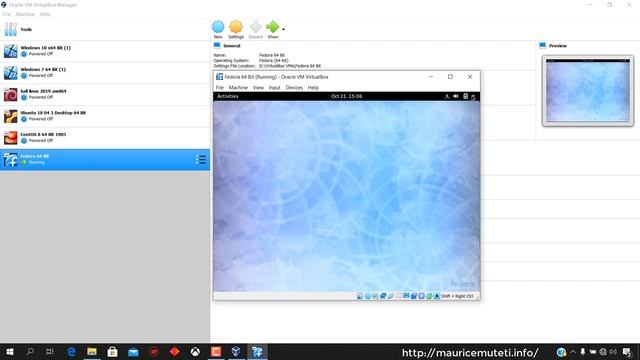Select the running Fedora 64 Bit VM
The height and width of the screenshot is (360, 640).
105,159
